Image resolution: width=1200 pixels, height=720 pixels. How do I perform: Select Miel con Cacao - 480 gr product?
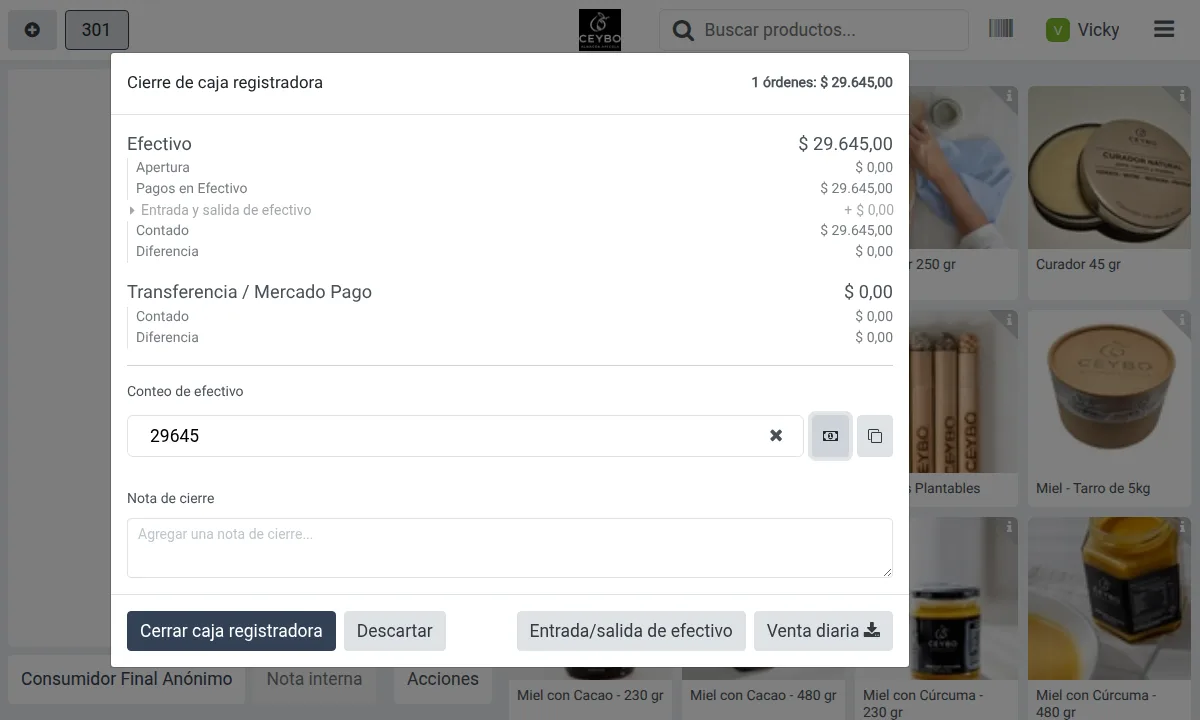pyautogui.click(x=764, y=695)
